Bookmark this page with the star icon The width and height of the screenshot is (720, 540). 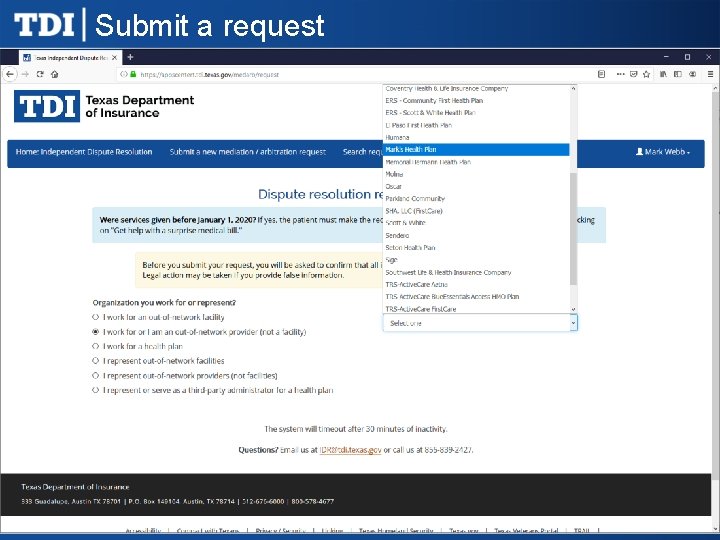tap(647, 74)
